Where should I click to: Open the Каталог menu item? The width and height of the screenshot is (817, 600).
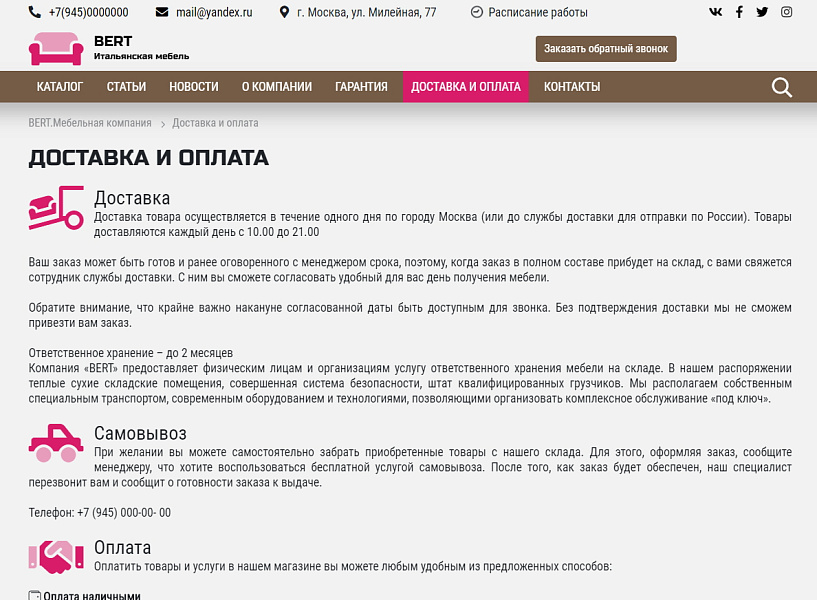coord(60,87)
